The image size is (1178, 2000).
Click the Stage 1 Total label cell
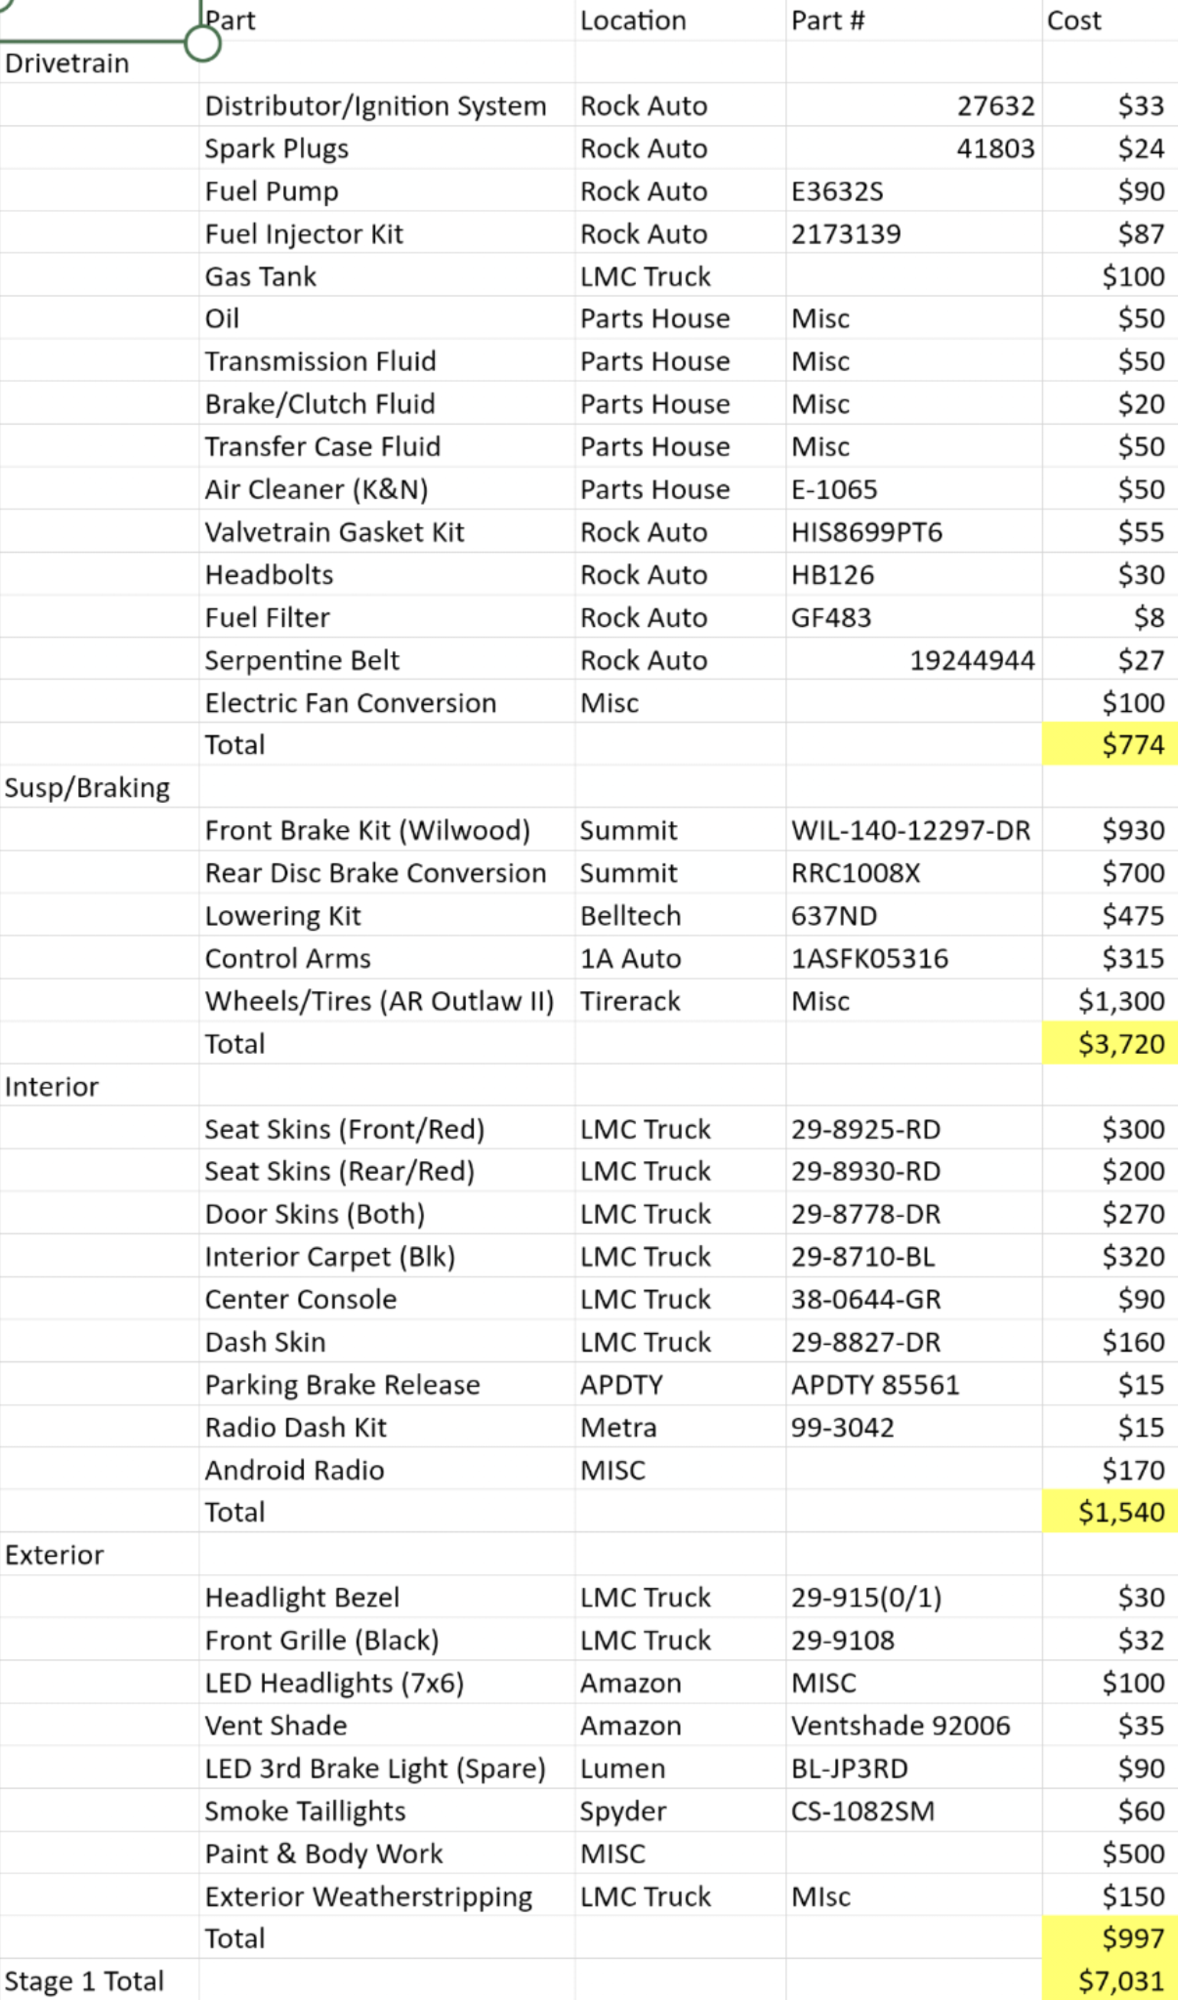coord(84,1981)
